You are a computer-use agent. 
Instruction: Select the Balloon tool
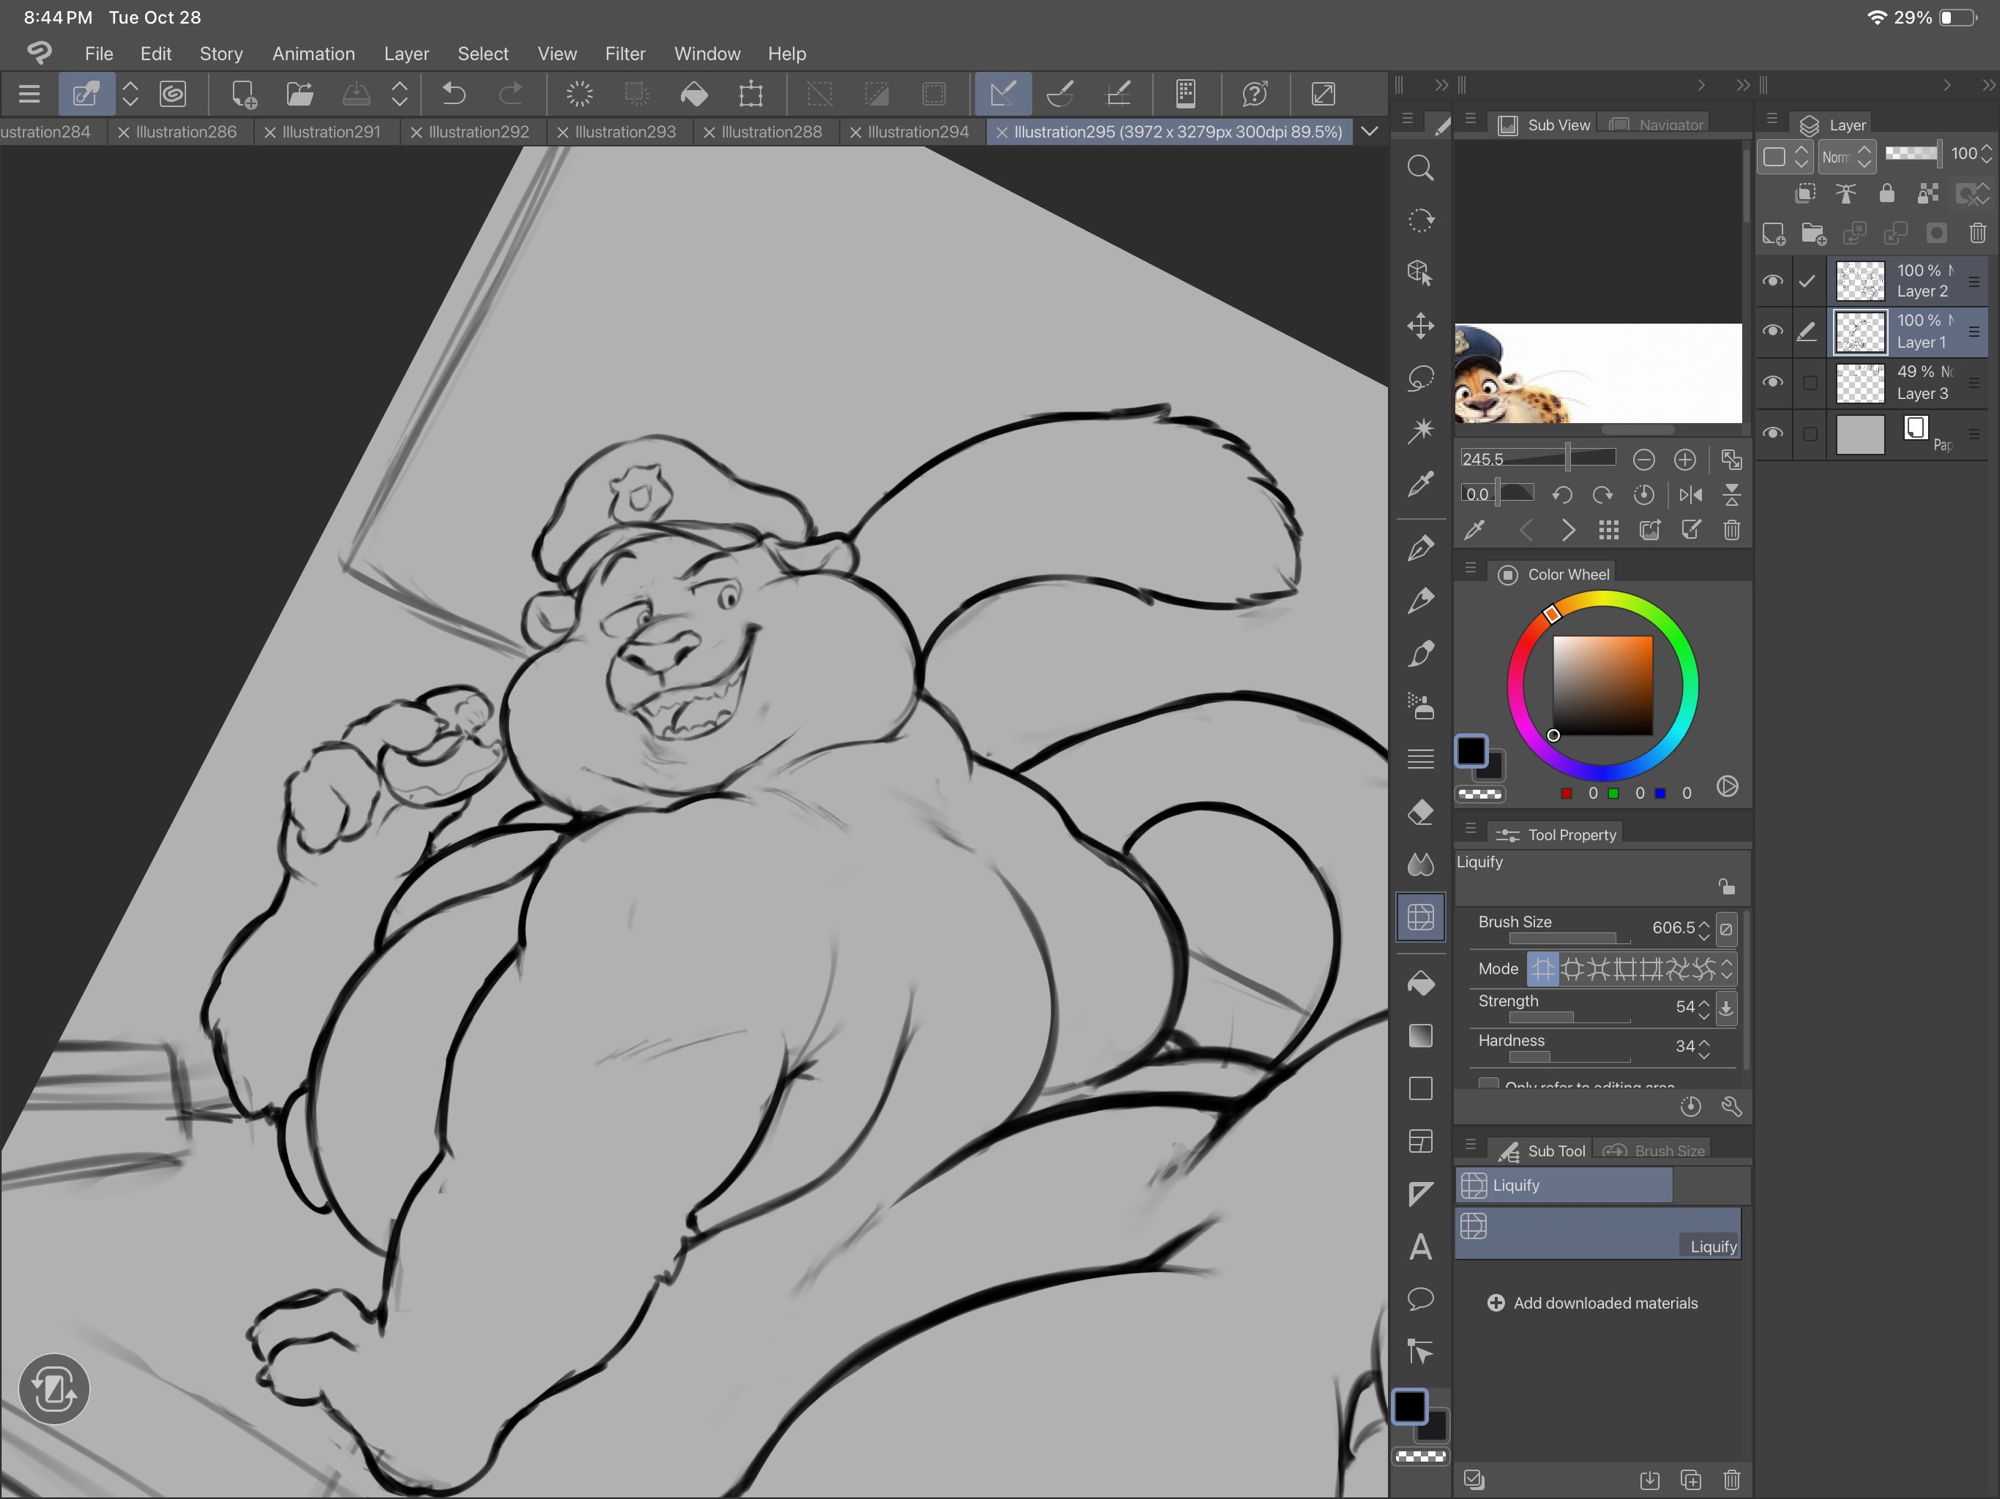tap(1420, 1299)
